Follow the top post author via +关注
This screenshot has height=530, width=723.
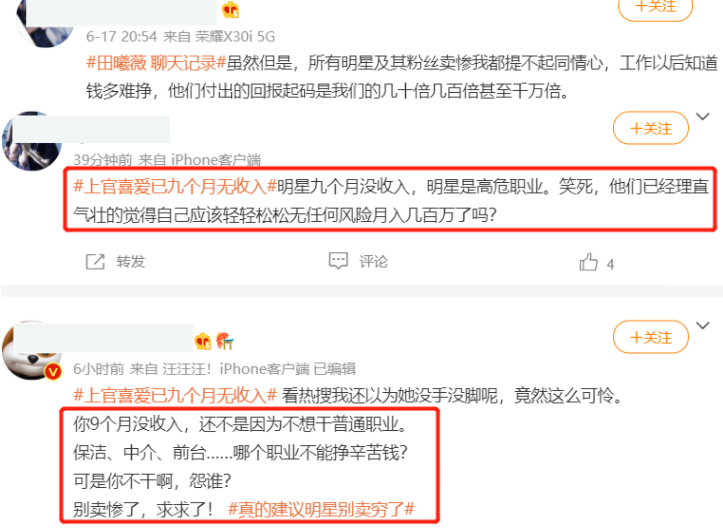(x=655, y=8)
